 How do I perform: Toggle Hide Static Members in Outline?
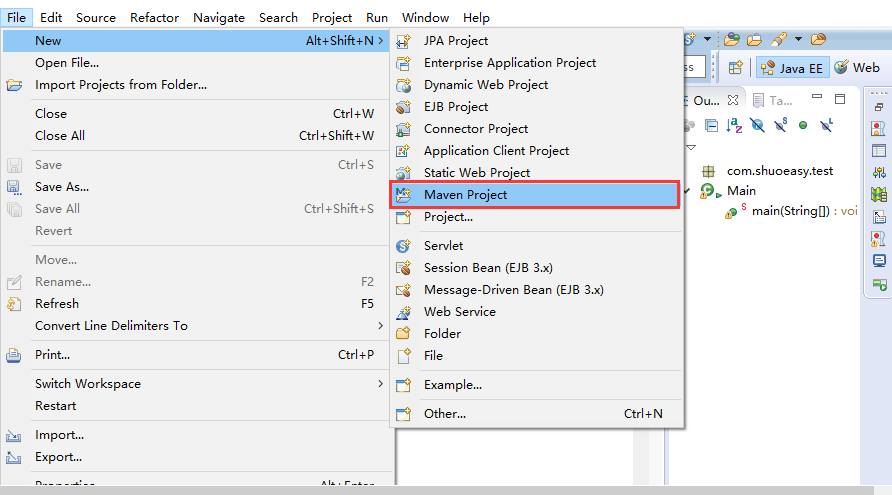[780, 125]
